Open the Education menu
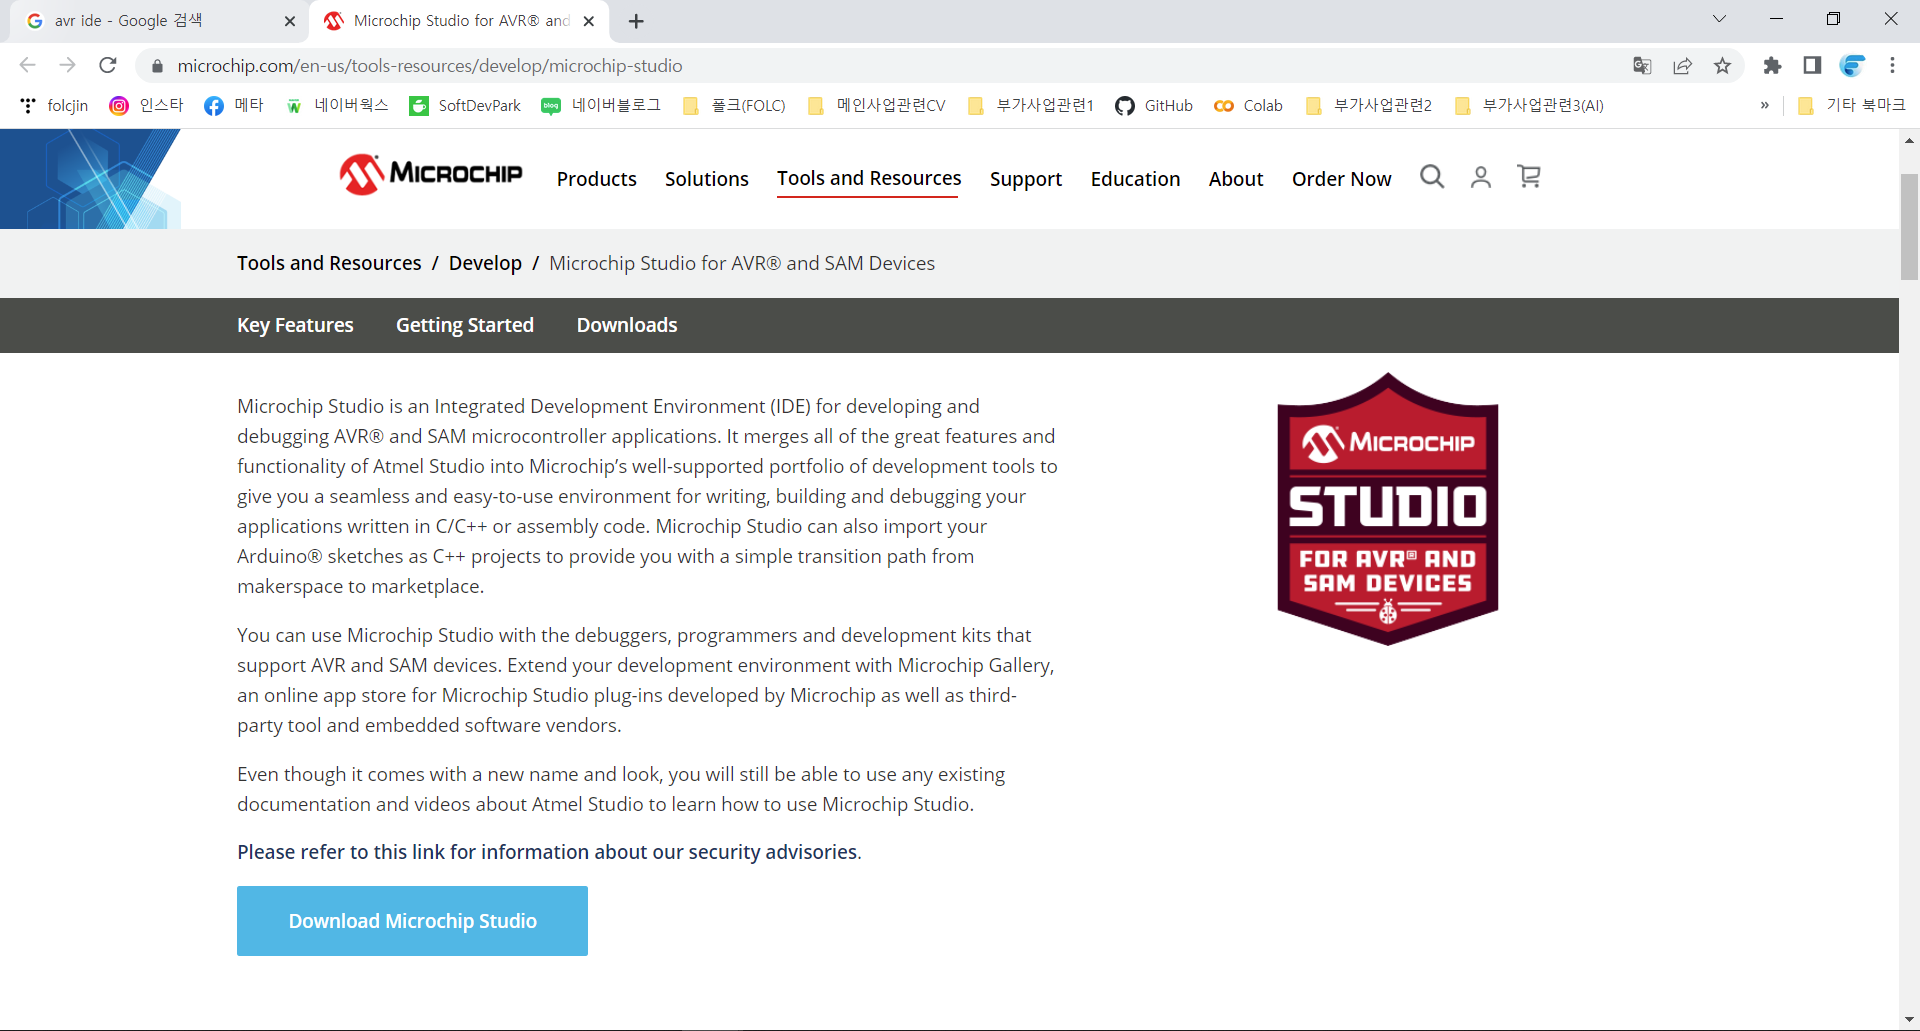This screenshot has width=1920, height=1031. pos(1135,179)
